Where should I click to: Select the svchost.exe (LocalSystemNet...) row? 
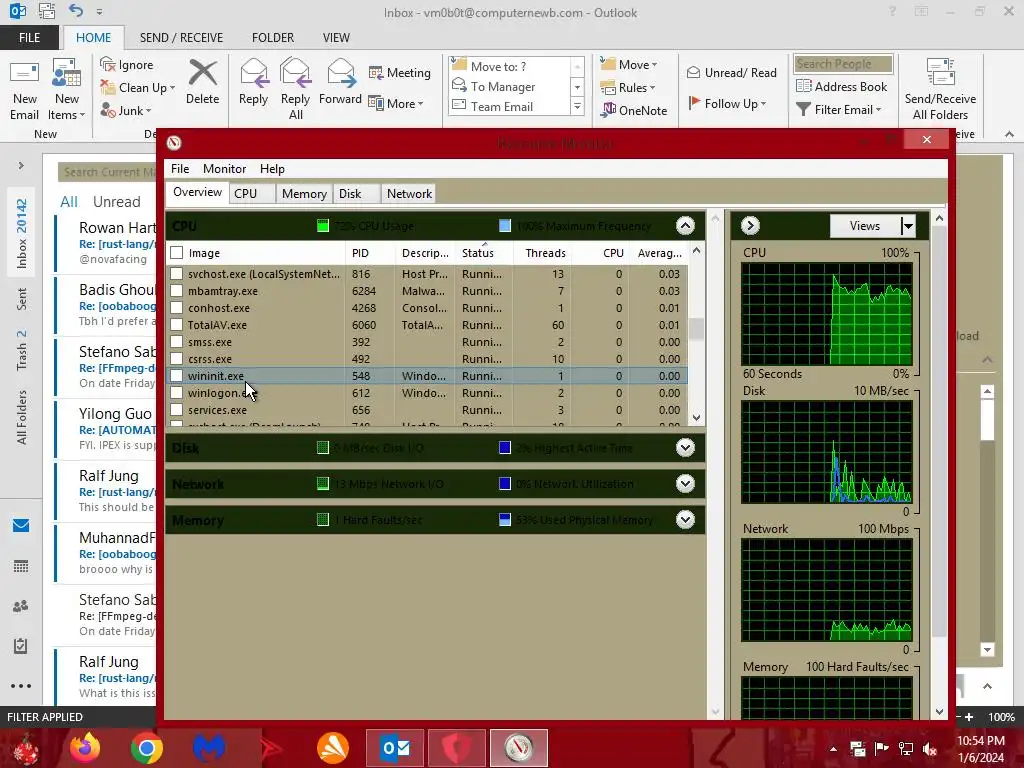pyautogui.click(x=428, y=274)
